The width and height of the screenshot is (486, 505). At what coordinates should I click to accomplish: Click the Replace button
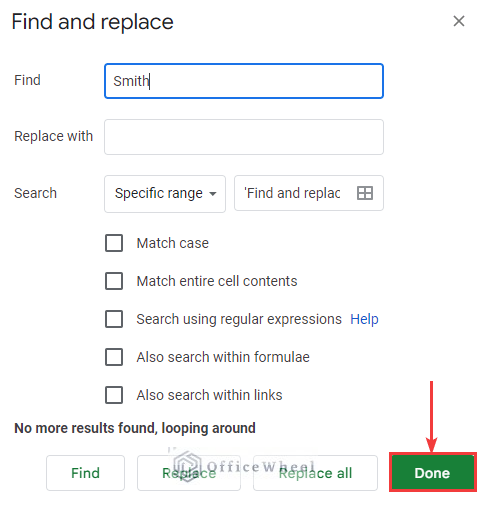pos(189,473)
